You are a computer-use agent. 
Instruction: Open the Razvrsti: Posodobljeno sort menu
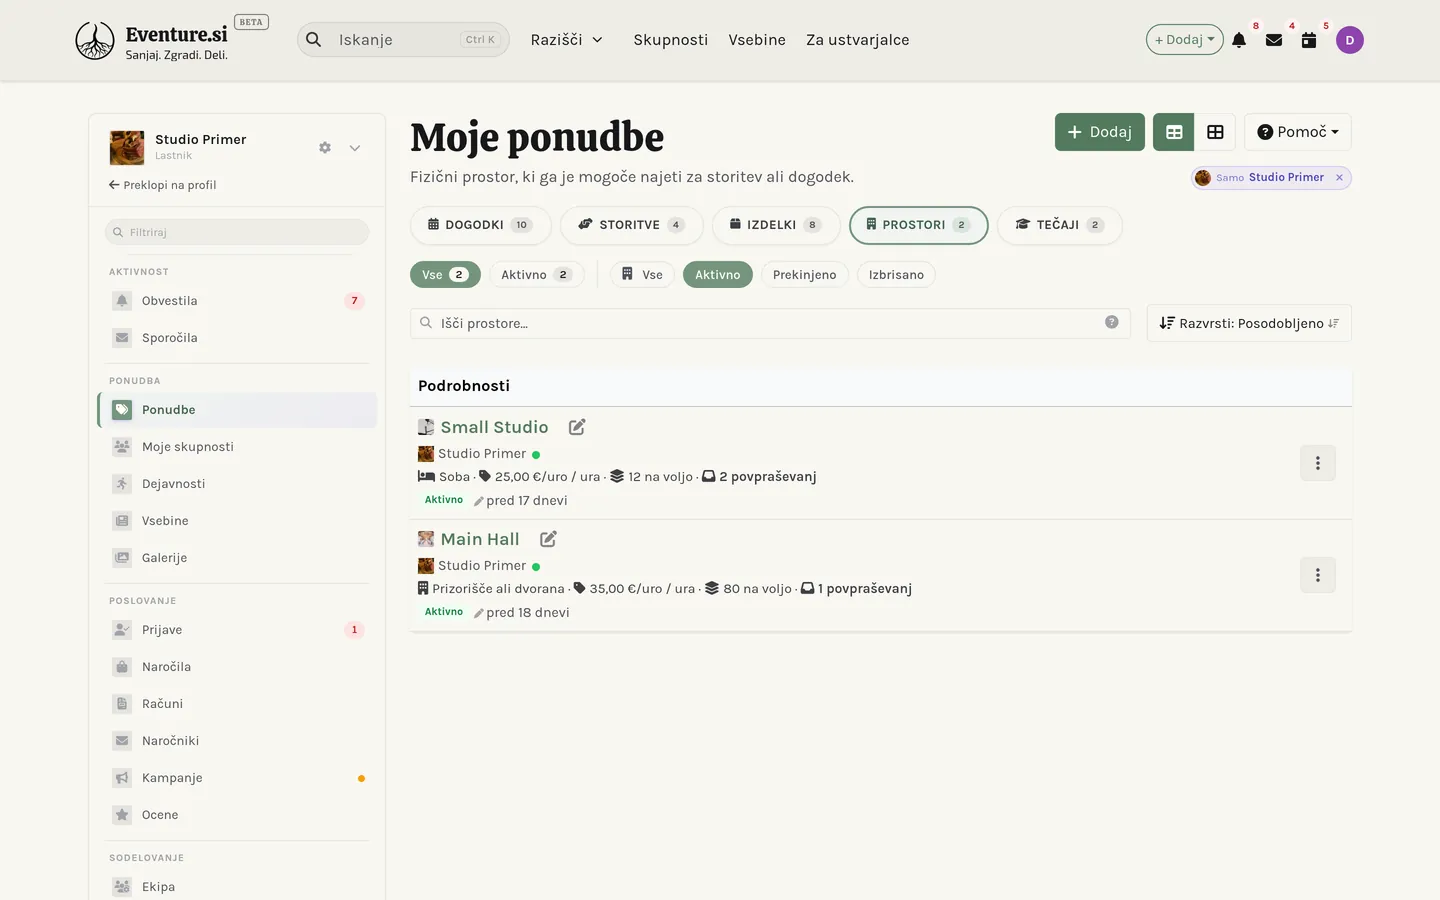point(1249,323)
